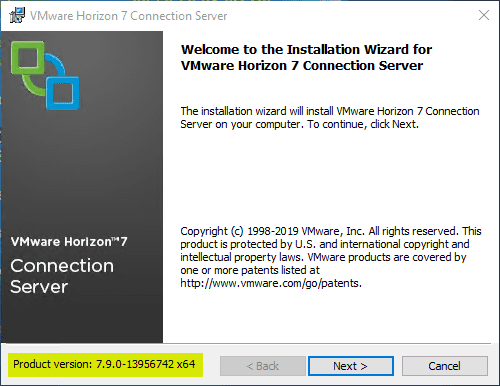Close the VMware Horizon 7 installer window
The image size is (500, 386).
coord(484,15)
